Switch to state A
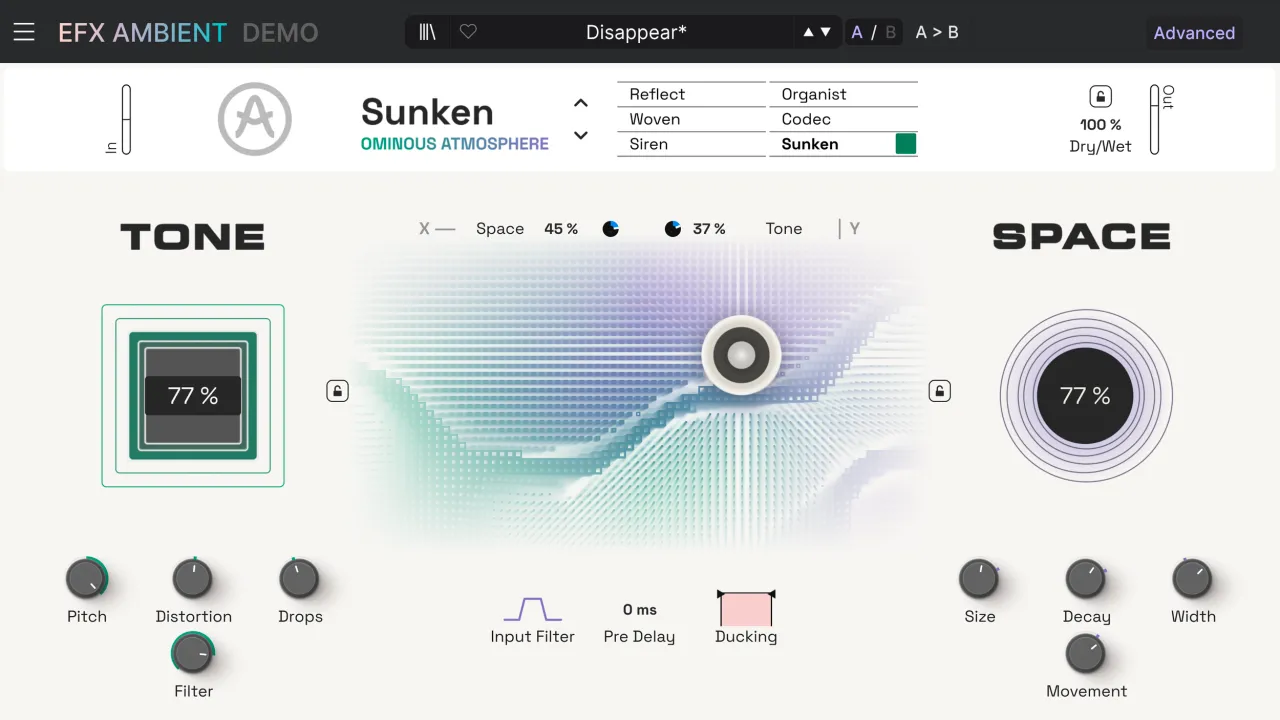The height and width of the screenshot is (720, 1280). (x=857, y=32)
